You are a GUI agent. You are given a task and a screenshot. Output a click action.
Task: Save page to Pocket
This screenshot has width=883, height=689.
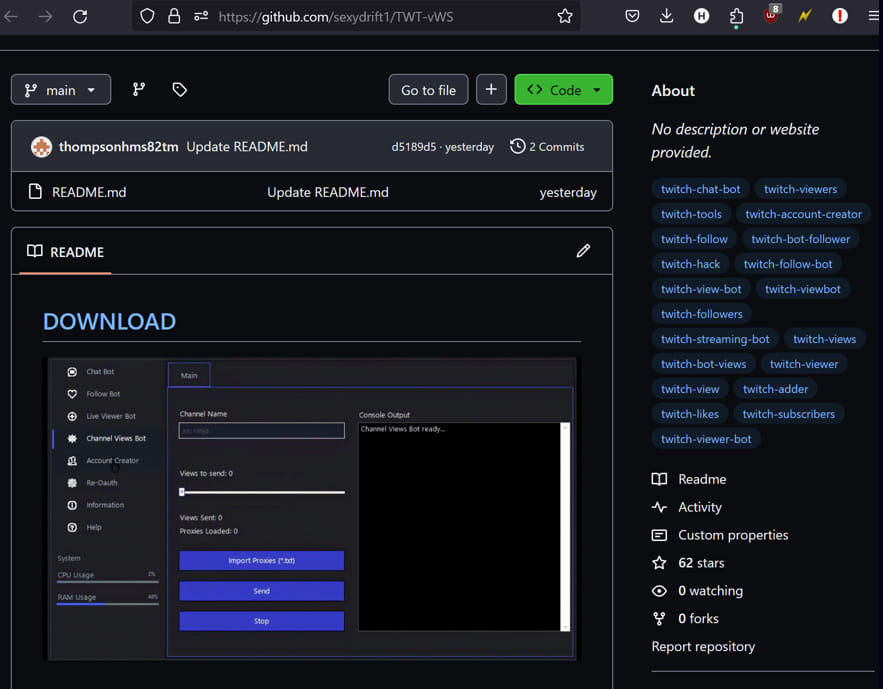pos(632,16)
